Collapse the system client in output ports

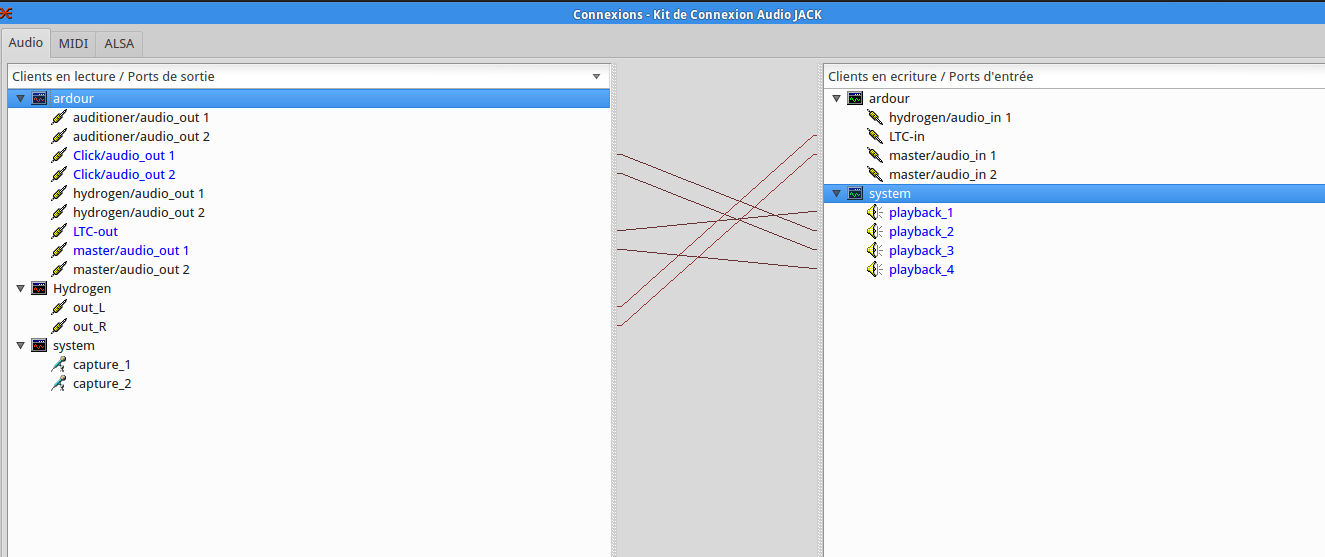click(x=20, y=346)
